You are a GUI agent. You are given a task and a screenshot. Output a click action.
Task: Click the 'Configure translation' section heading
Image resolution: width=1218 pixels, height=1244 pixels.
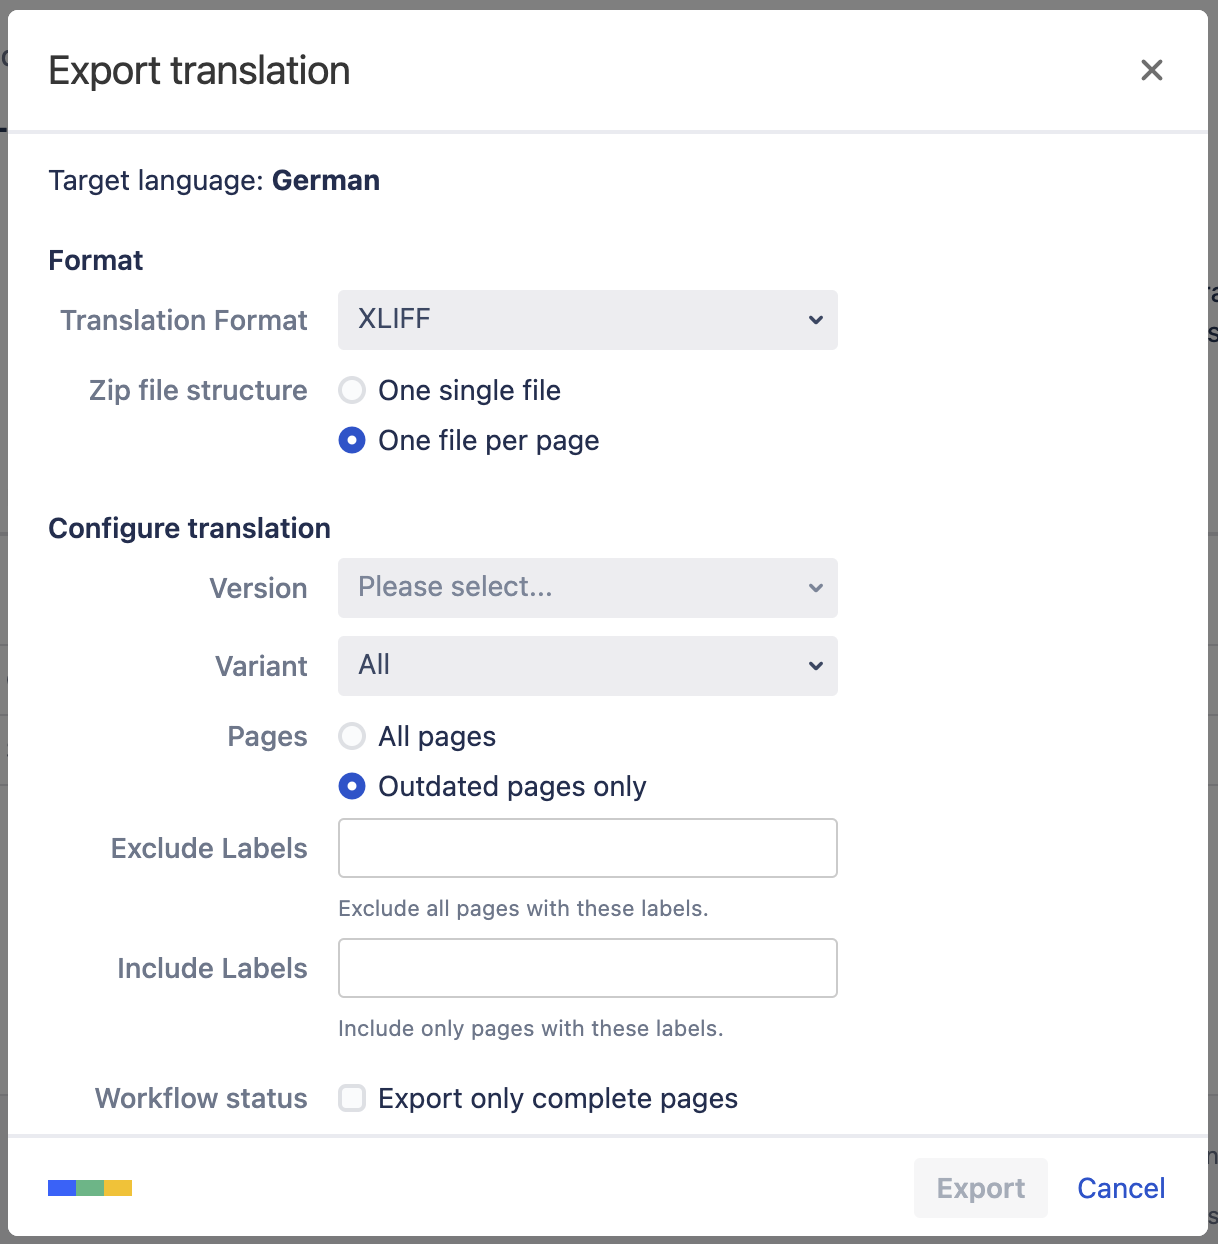pos(189,528)
